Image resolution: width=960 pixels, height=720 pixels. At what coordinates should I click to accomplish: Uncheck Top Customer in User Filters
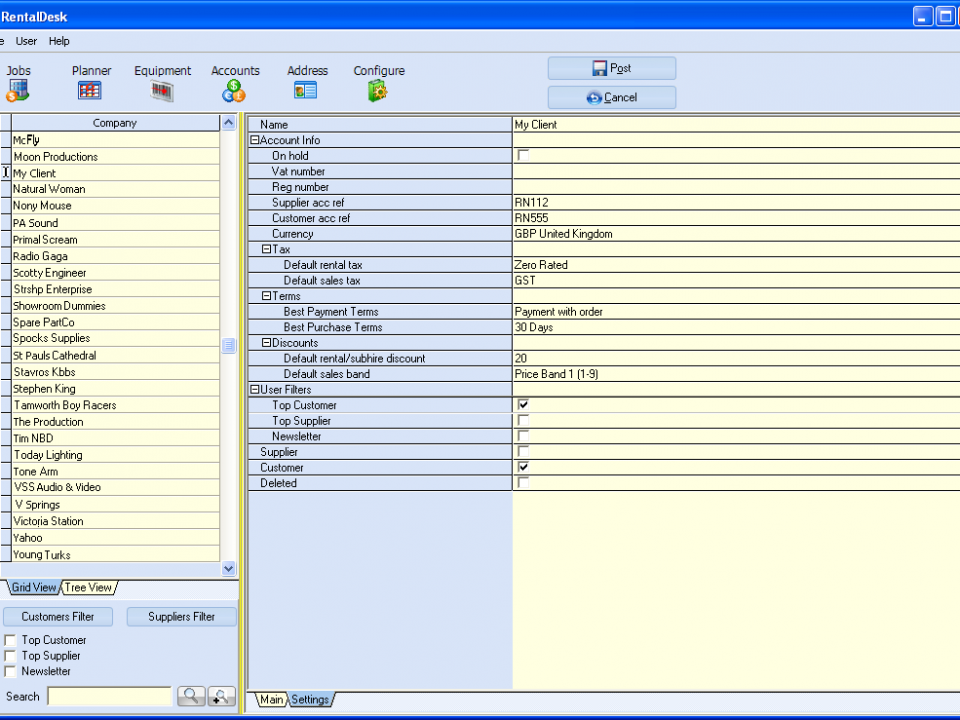tap(523, 405)
